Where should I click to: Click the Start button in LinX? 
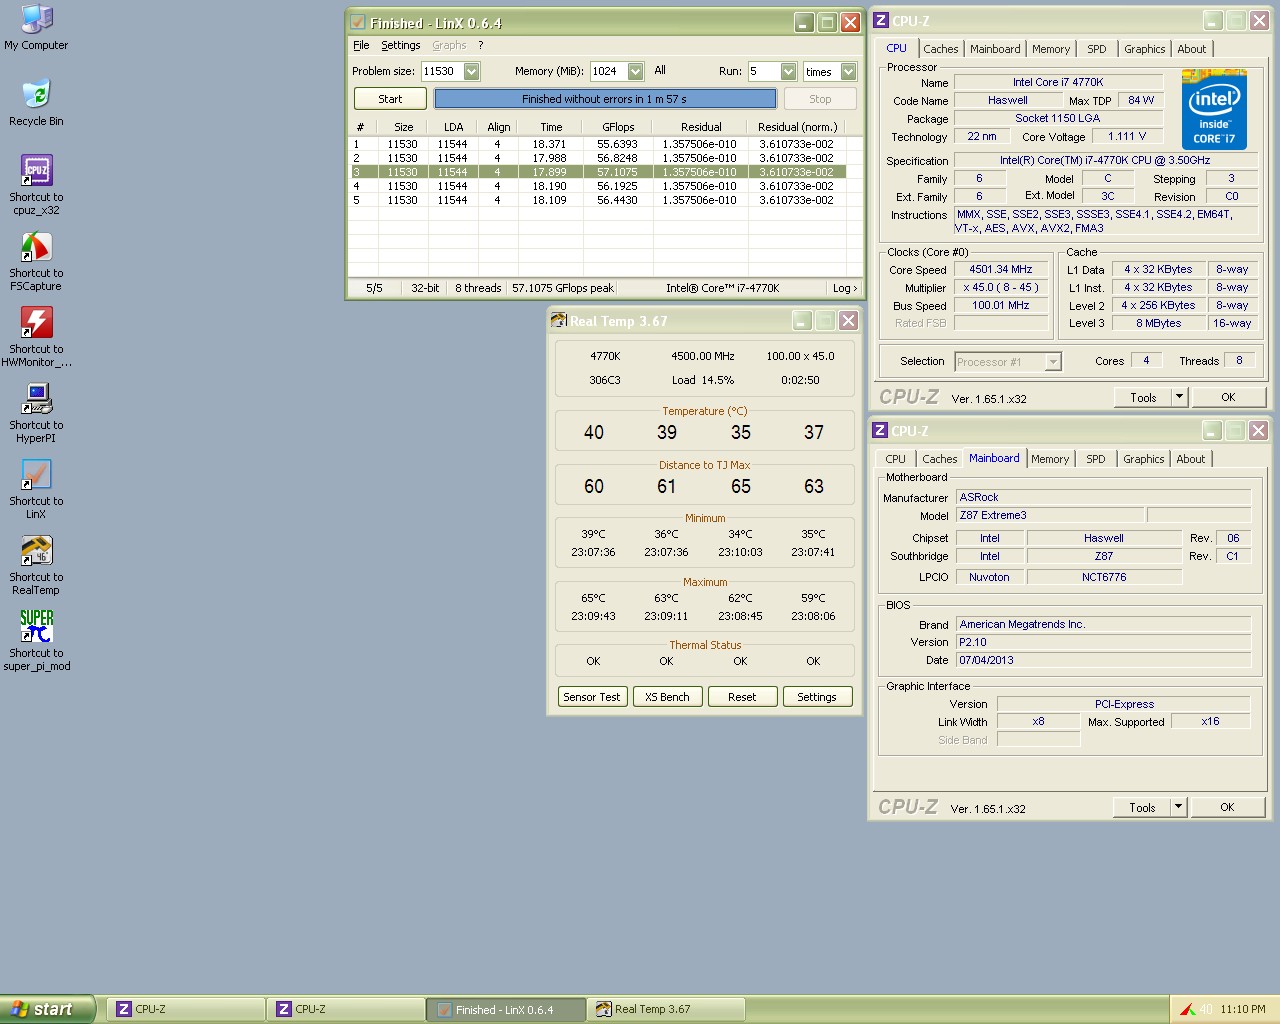[x=390, y=99]
